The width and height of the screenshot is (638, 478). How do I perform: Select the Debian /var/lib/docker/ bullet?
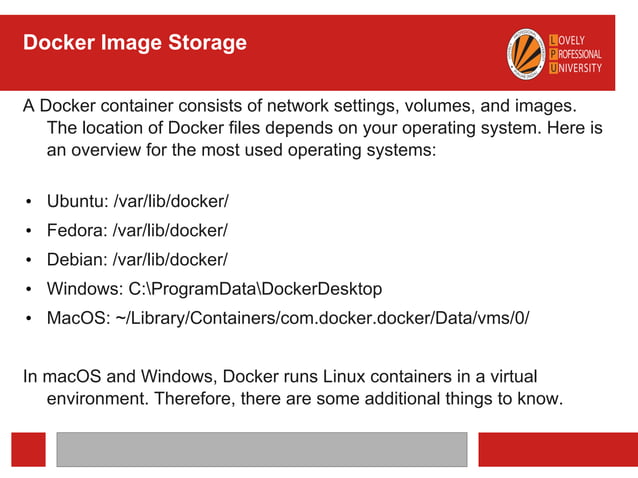(137, 260)
